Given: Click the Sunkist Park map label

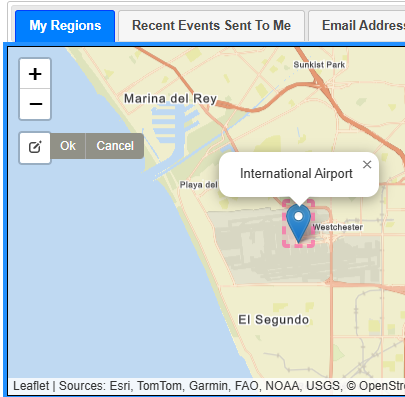Looking at the screenshot, I should pyautogui.click(x=319, y=65).
